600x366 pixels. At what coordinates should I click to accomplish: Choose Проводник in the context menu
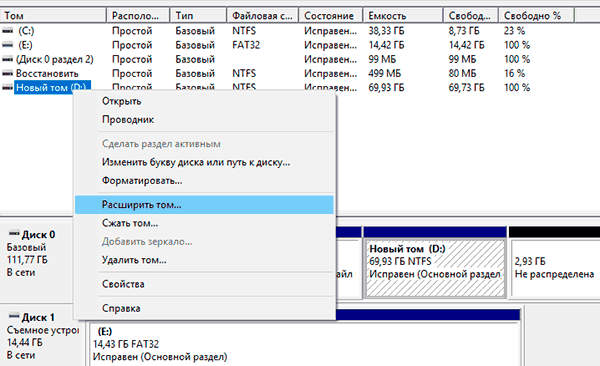[x=204, y=120]
